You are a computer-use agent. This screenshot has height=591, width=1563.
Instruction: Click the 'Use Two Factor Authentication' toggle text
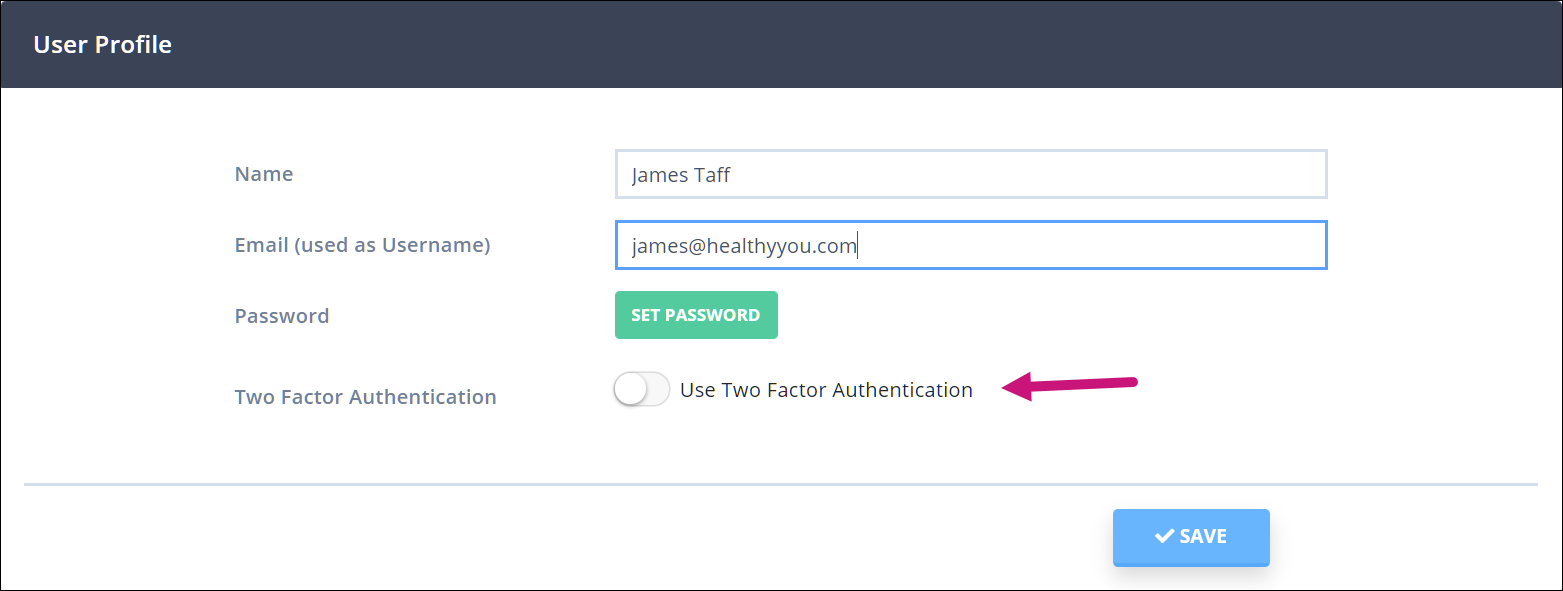[x=826, y=390]
